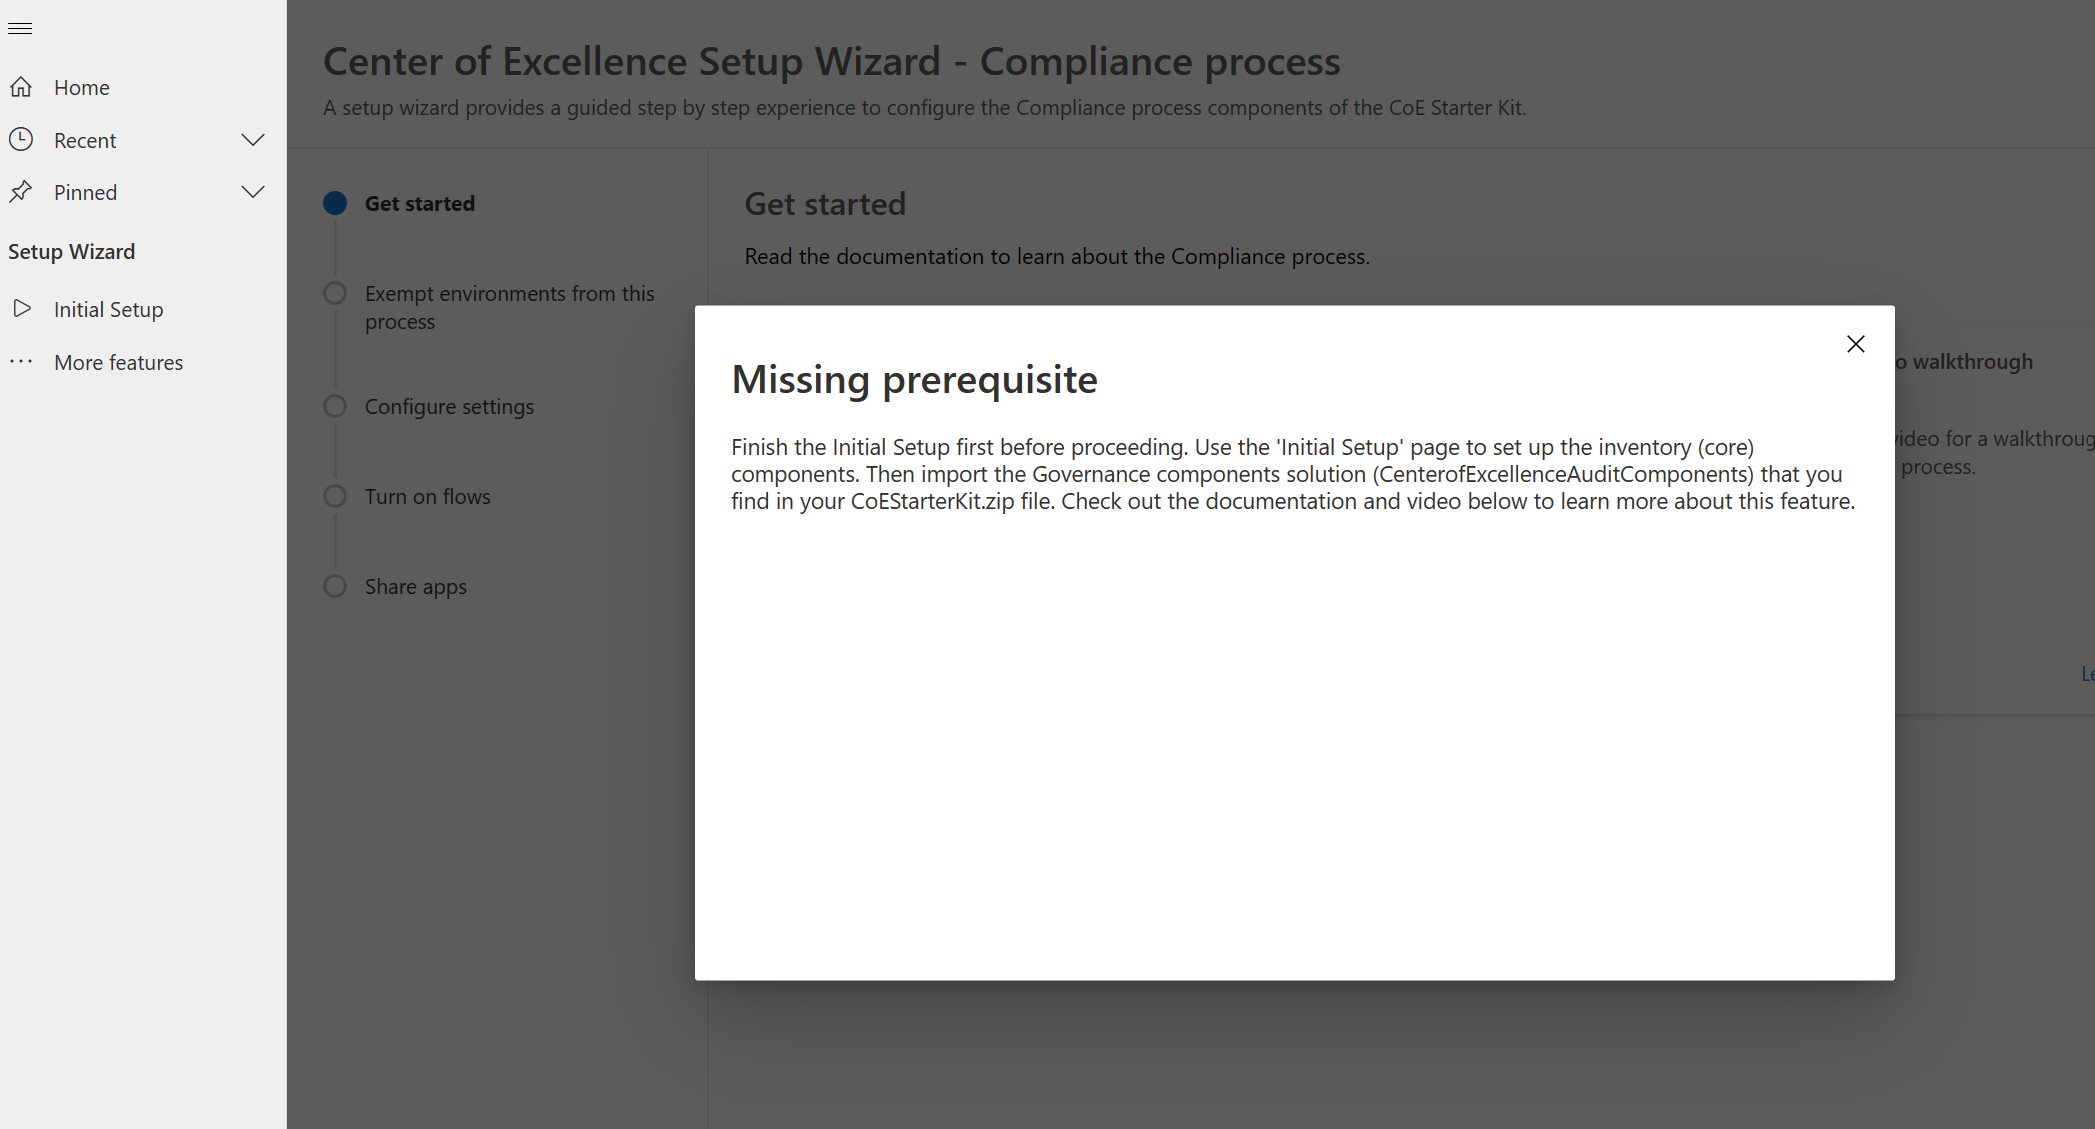The height and width of the screenshot is (1129, 2095).
Task: Open the hamburger navigation menu
Action: point(20,28)
